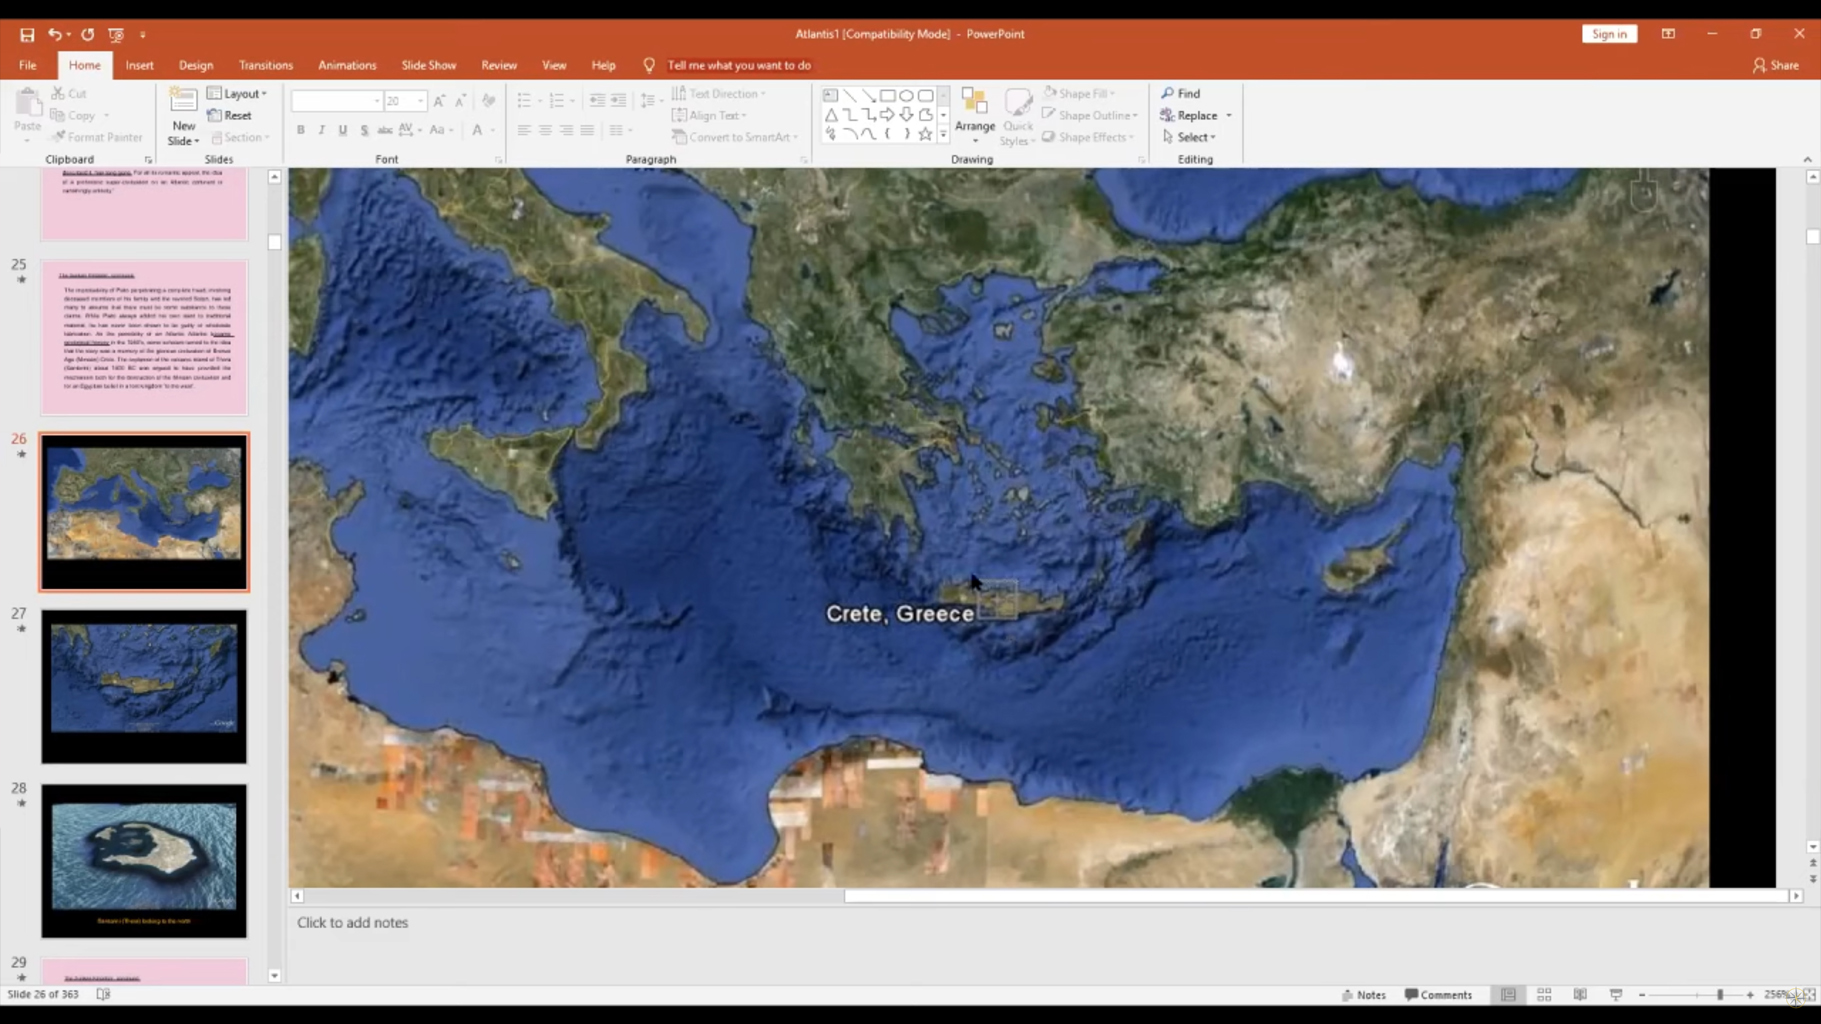The width and height of the screenshot is (1821, 1024).
Task: Toggle the Notes pane in status bar
Action: [1364, 995]
